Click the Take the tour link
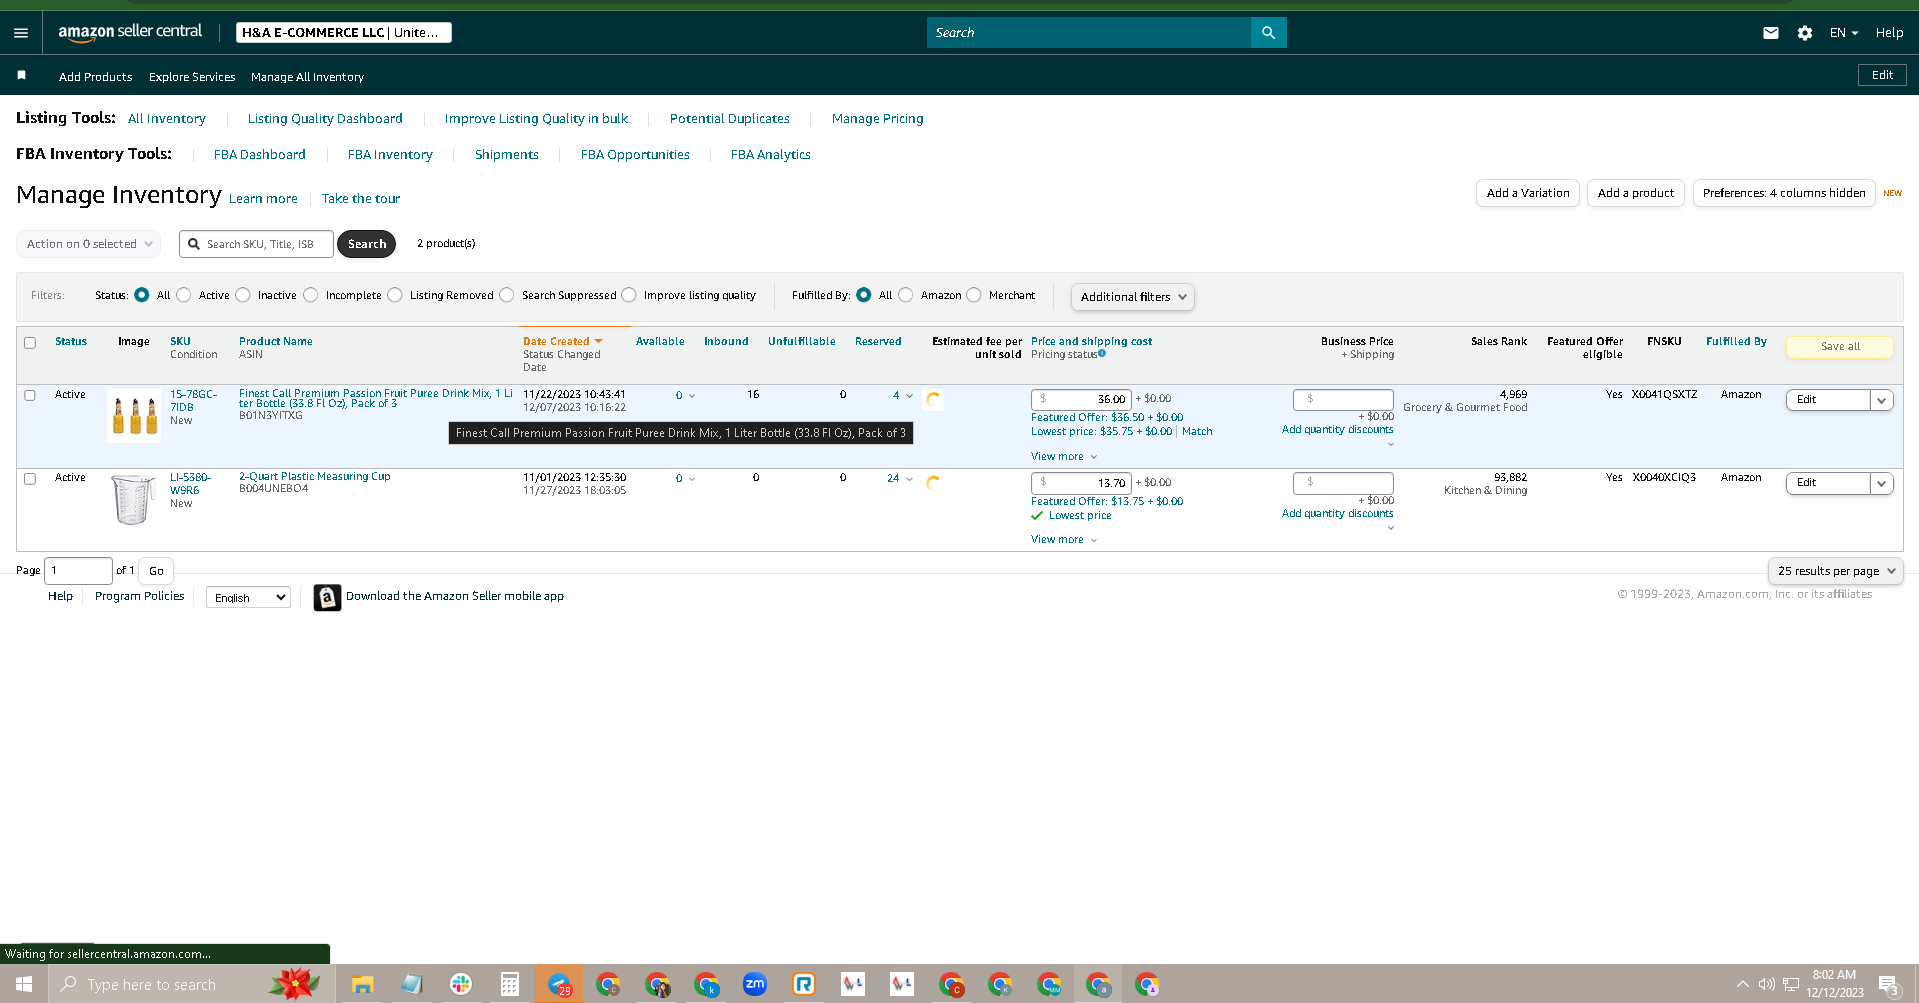 coord(361,199)
